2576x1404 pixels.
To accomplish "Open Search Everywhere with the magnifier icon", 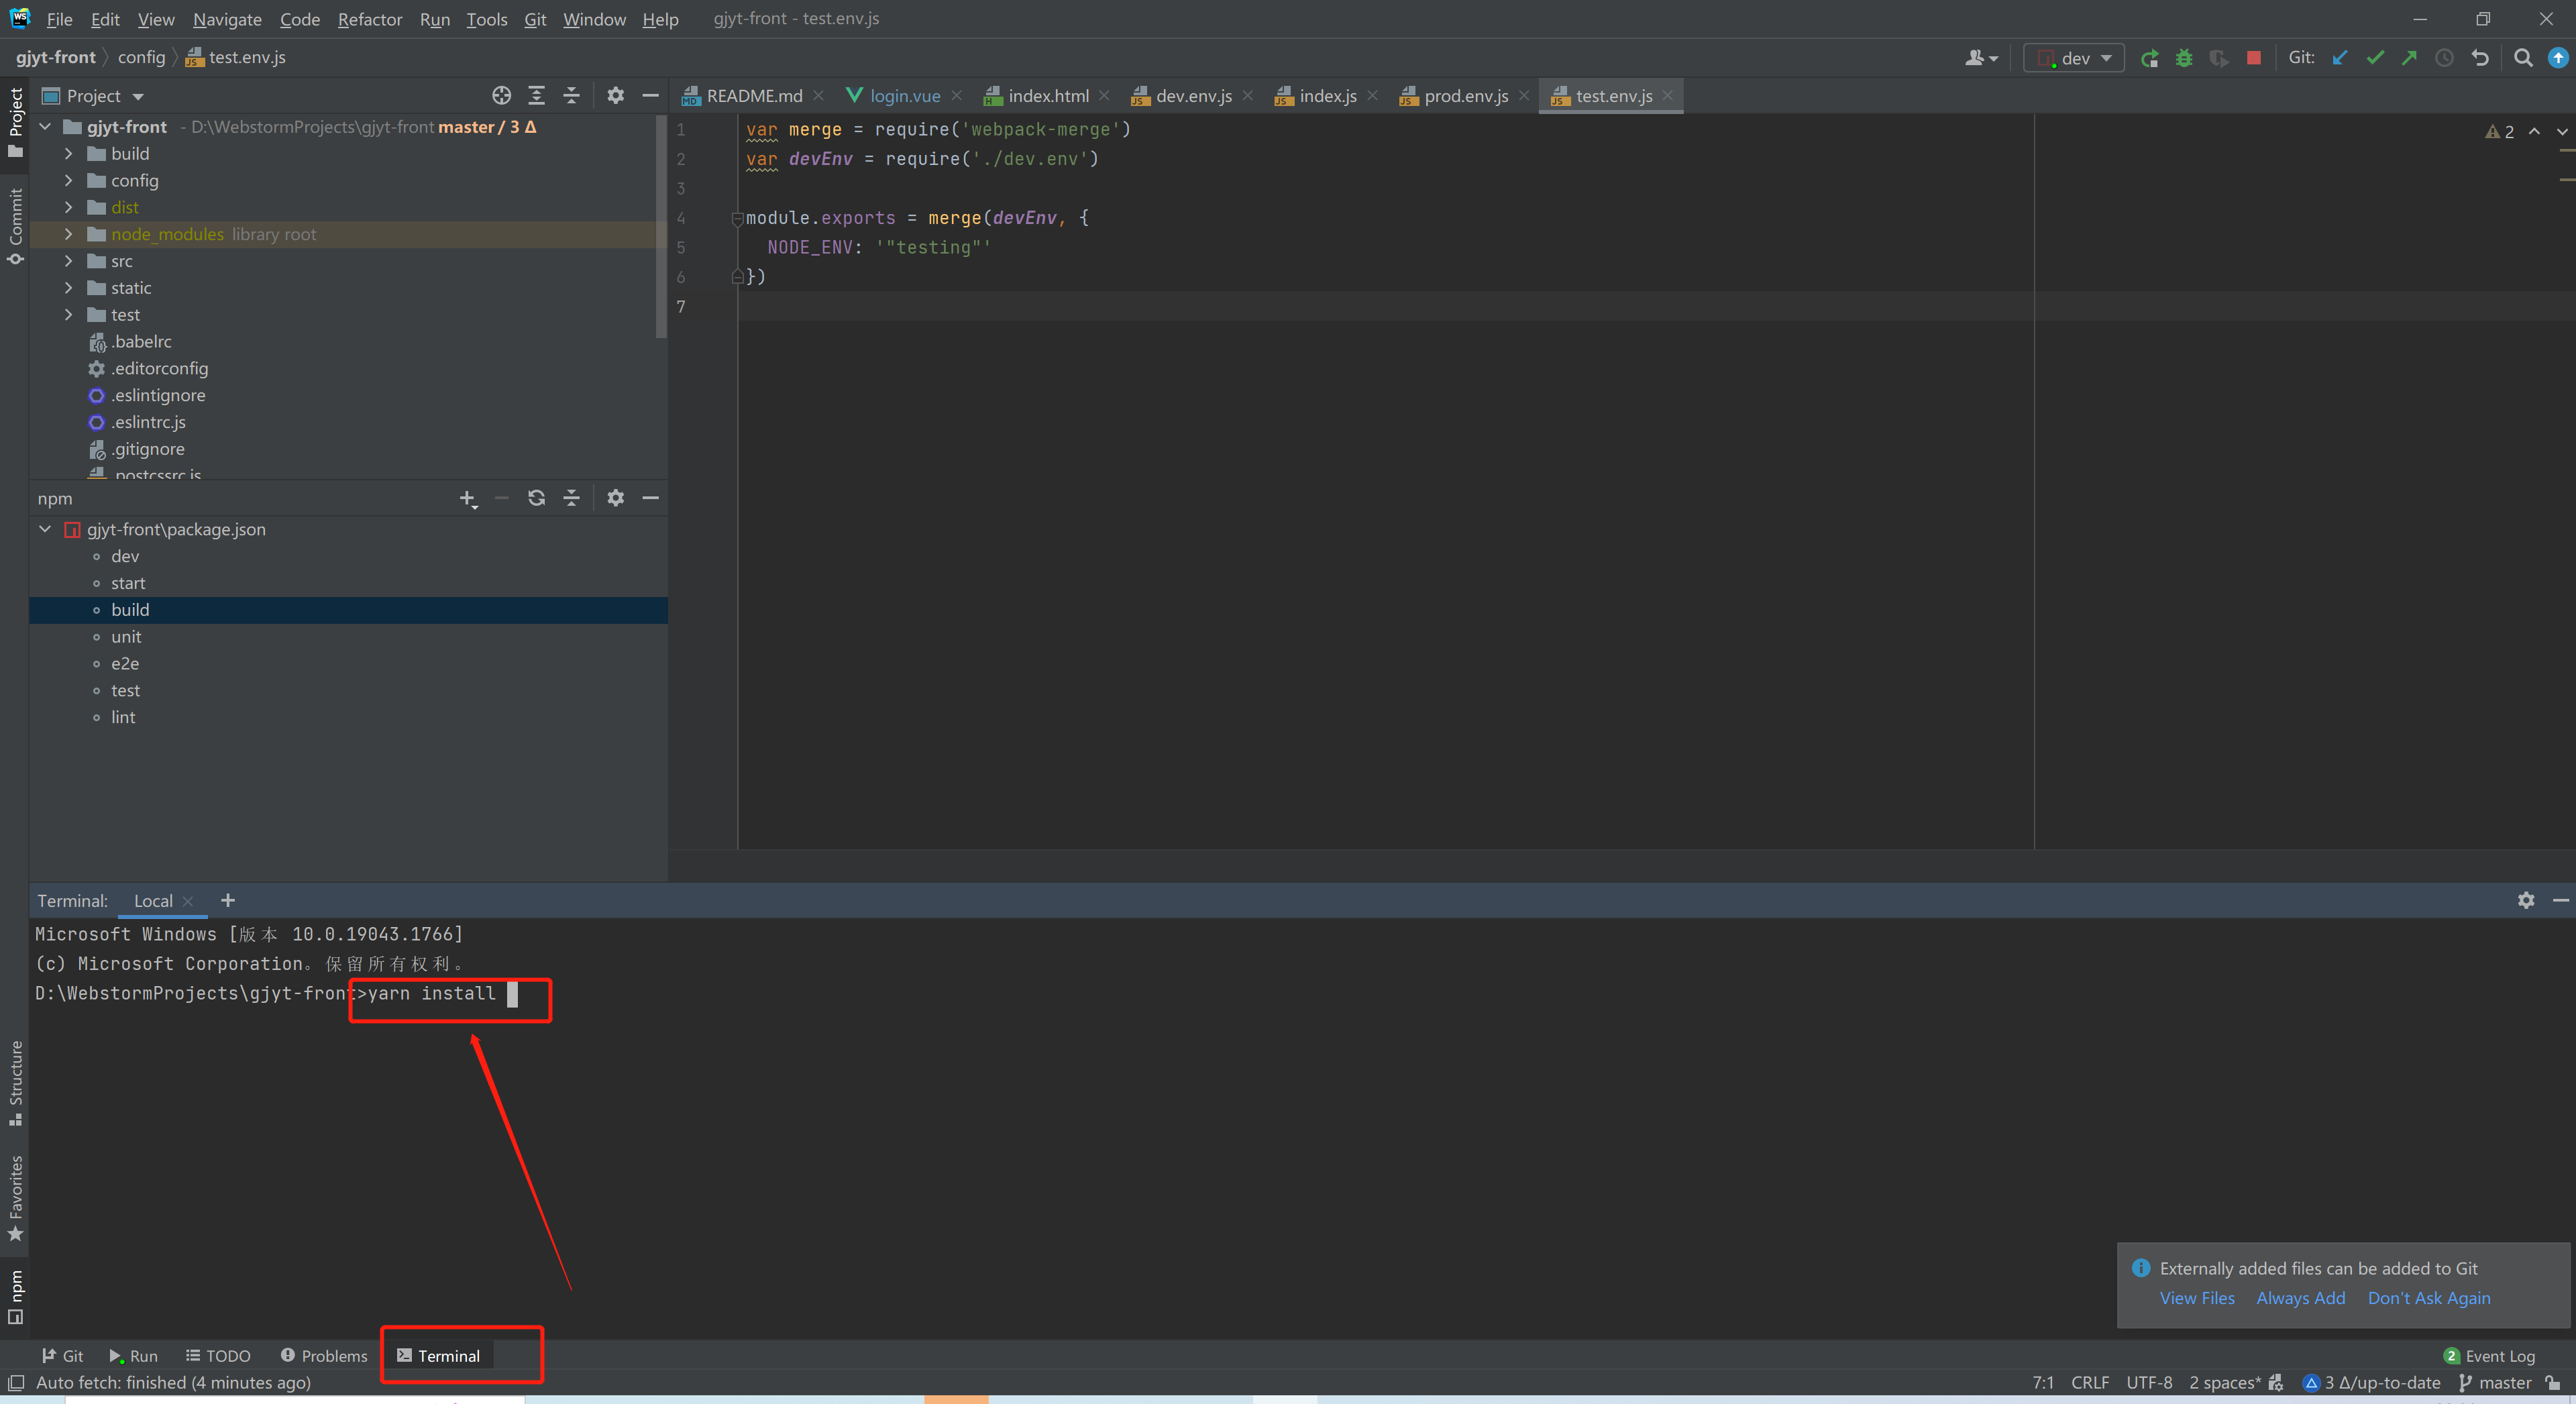I will [x=2523, y=57].
